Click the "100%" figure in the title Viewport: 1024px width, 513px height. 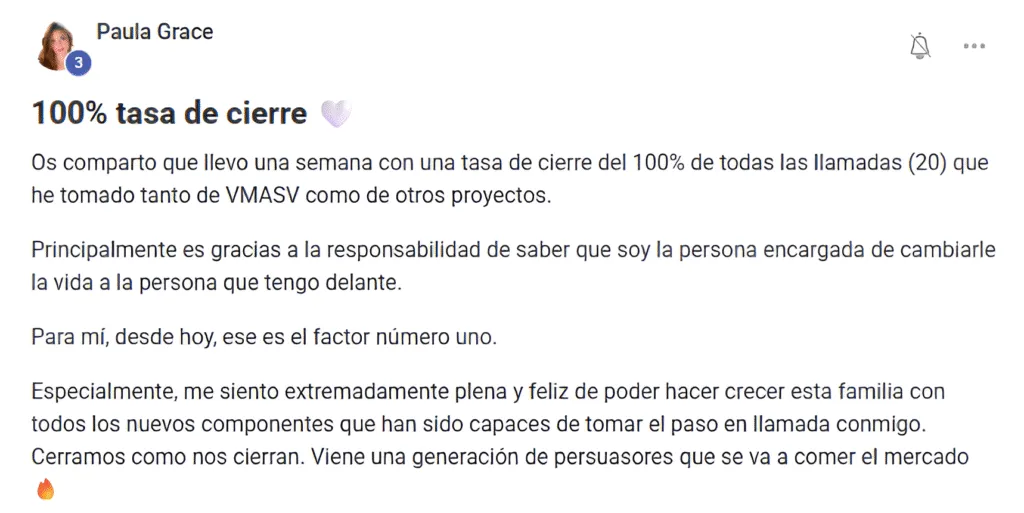[x=69, y=114]
